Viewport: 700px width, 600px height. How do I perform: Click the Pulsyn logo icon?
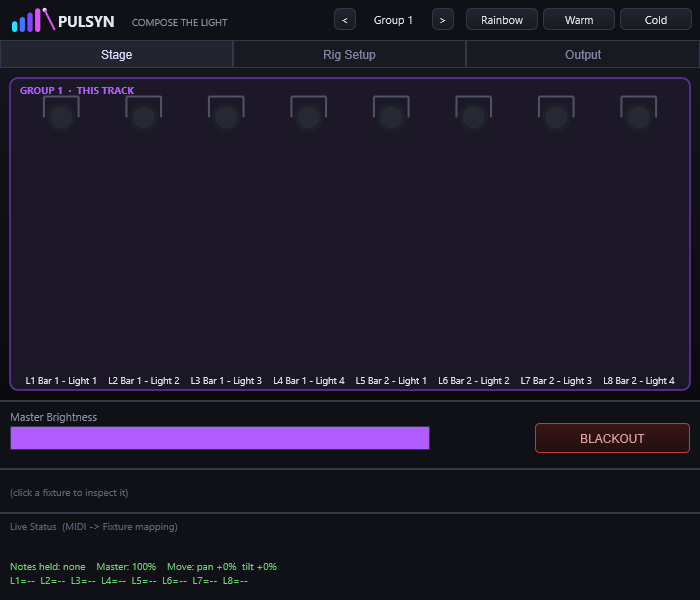33,20
